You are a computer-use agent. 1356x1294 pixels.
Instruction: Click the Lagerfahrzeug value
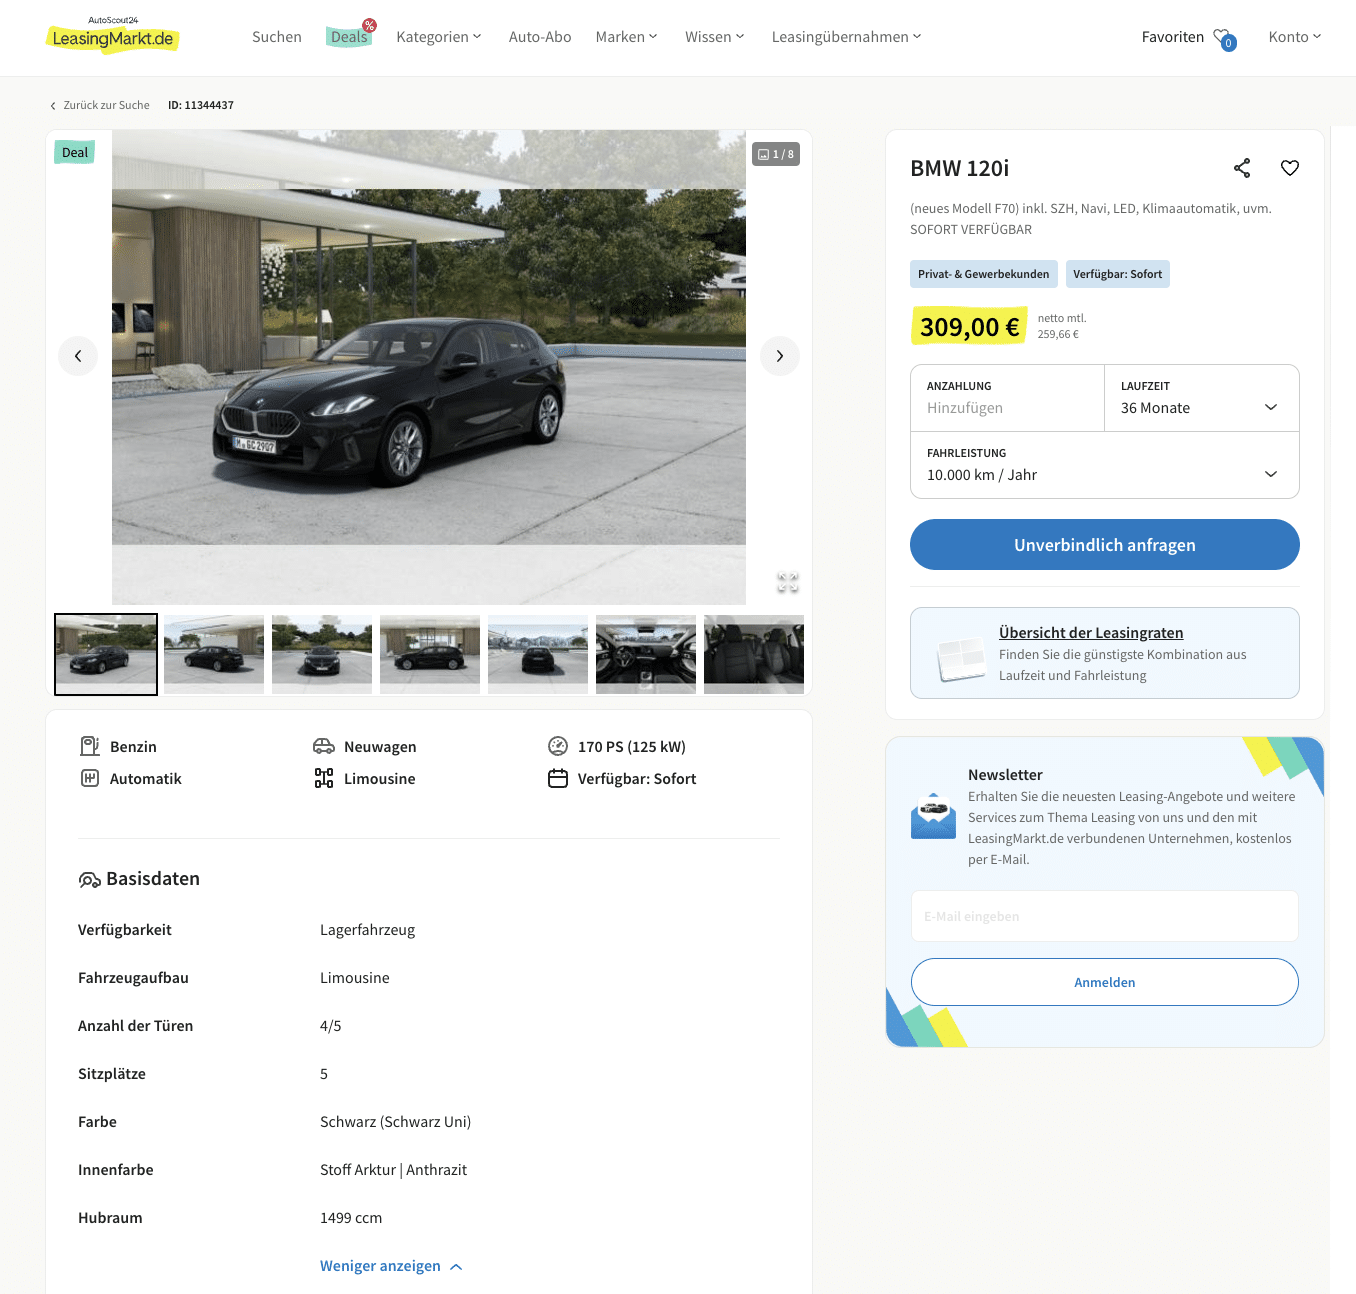tap(367, 930)
